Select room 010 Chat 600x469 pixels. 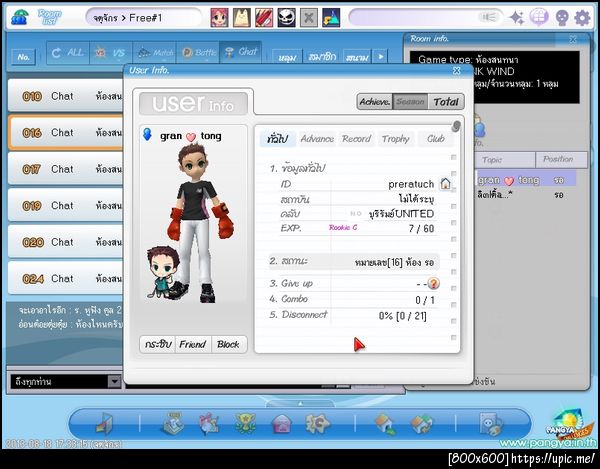point(65,96)
